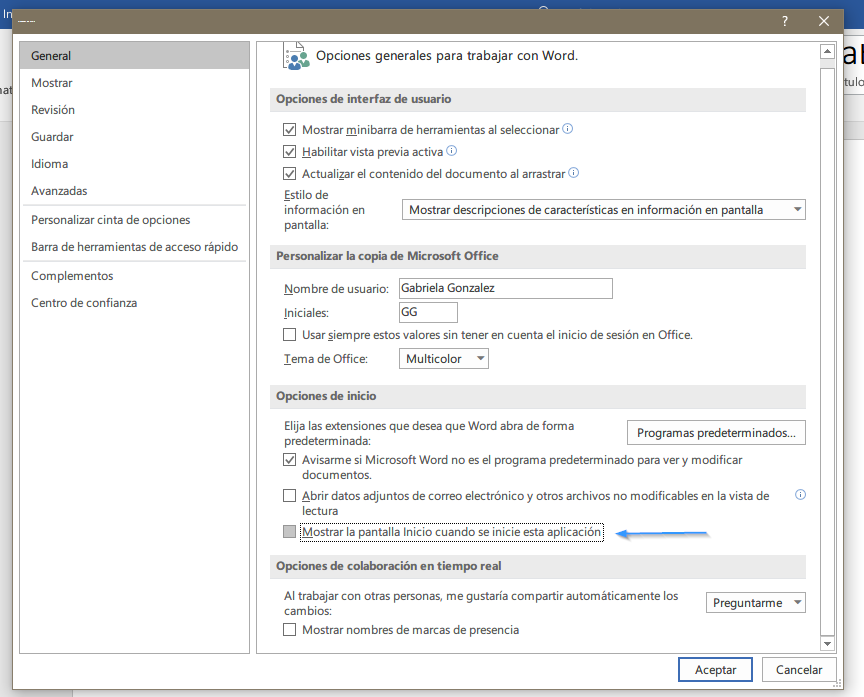Click Opciones generales para trabajar con Word text
This screenshot has width=864, height=697.
[x=447, y=56]
